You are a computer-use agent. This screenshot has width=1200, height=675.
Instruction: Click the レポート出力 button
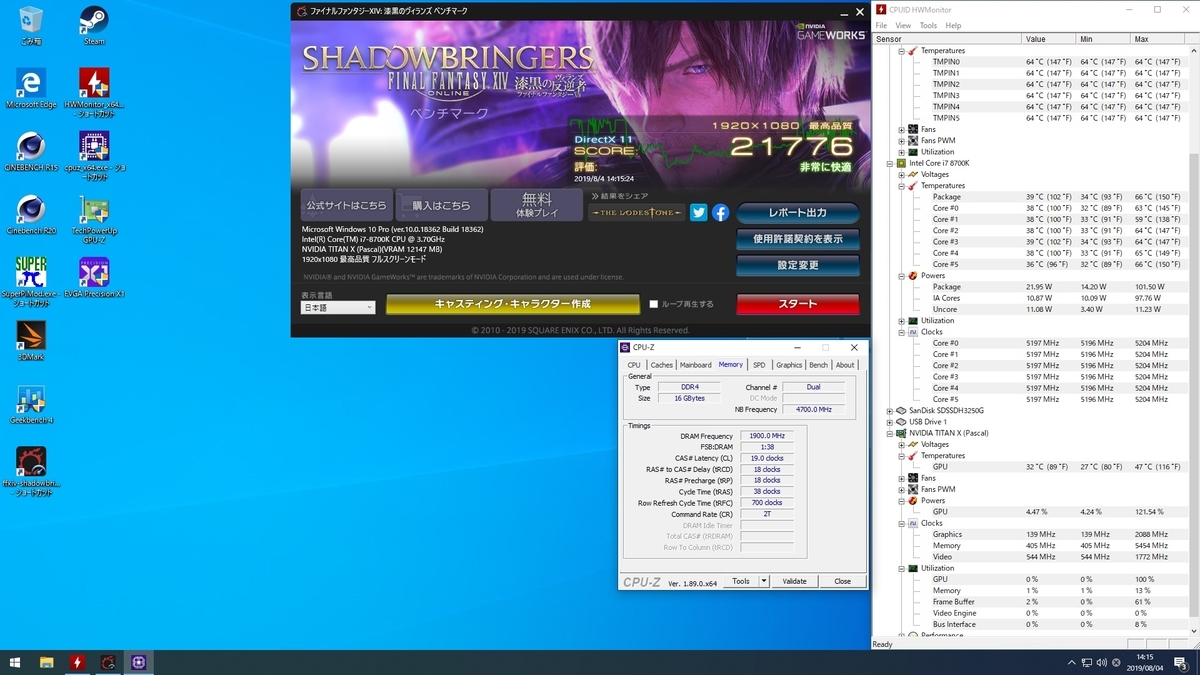pyautogui.click(x=797, y=213)
